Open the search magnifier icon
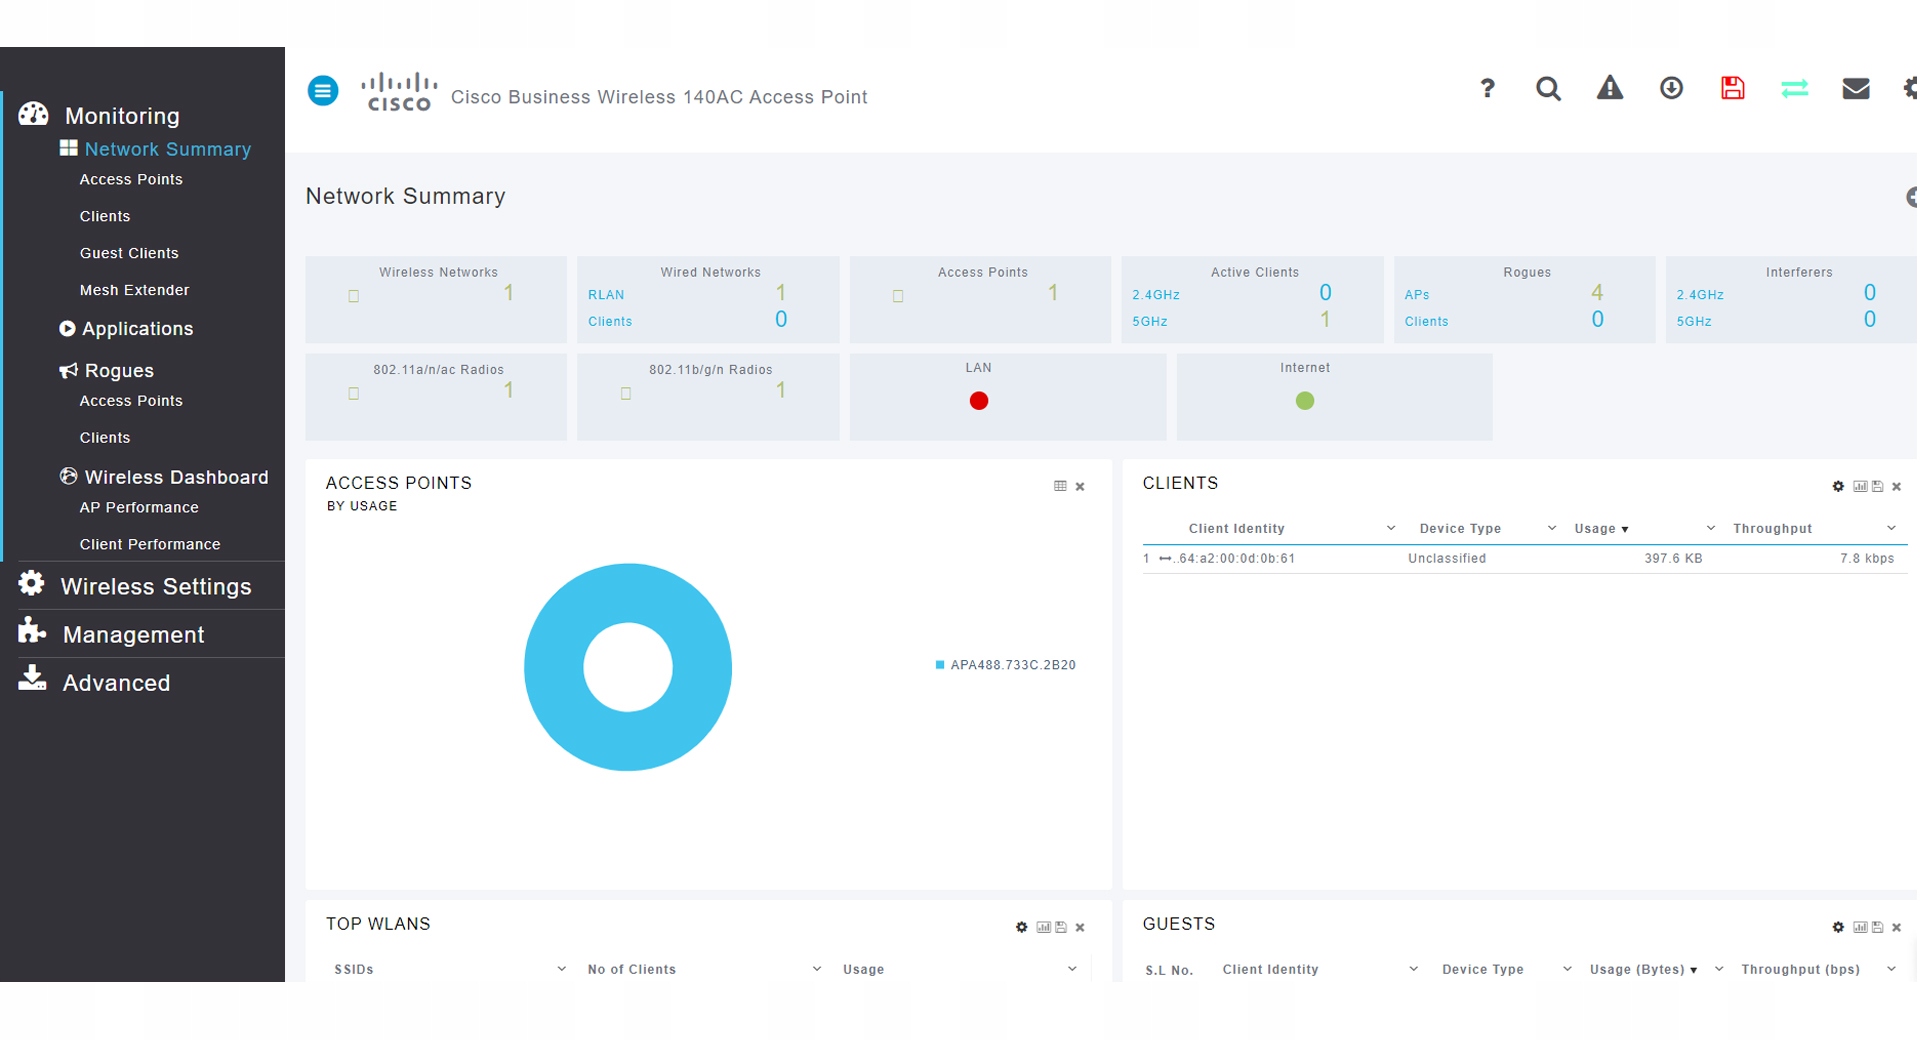 pos(1548,88)
